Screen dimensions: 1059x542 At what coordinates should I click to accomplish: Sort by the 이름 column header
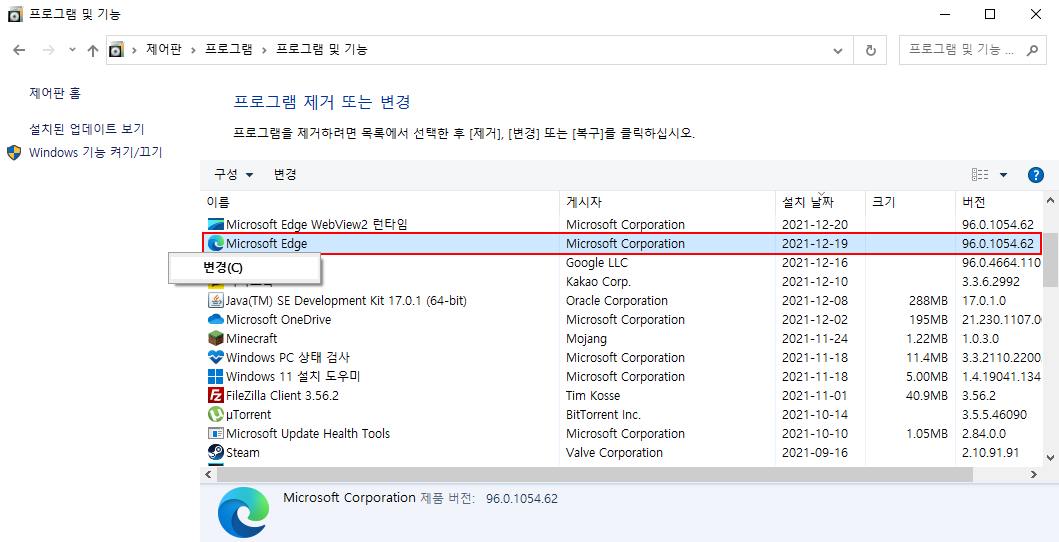point(380,202)
